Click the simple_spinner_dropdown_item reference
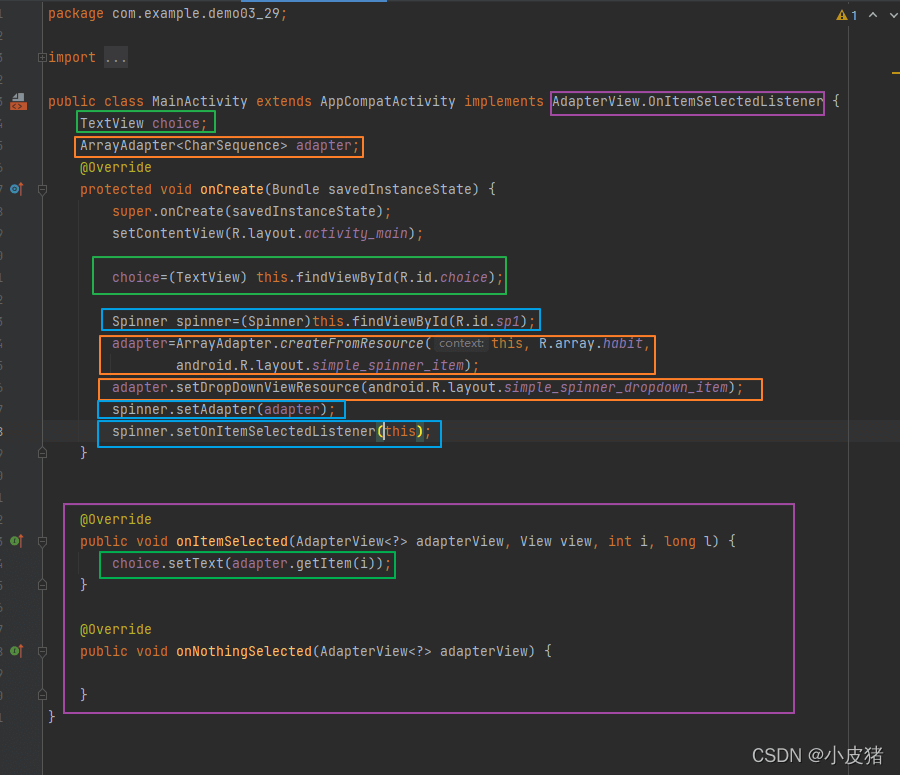The height and width of the screenshot is (775, 900). (616, 387)
